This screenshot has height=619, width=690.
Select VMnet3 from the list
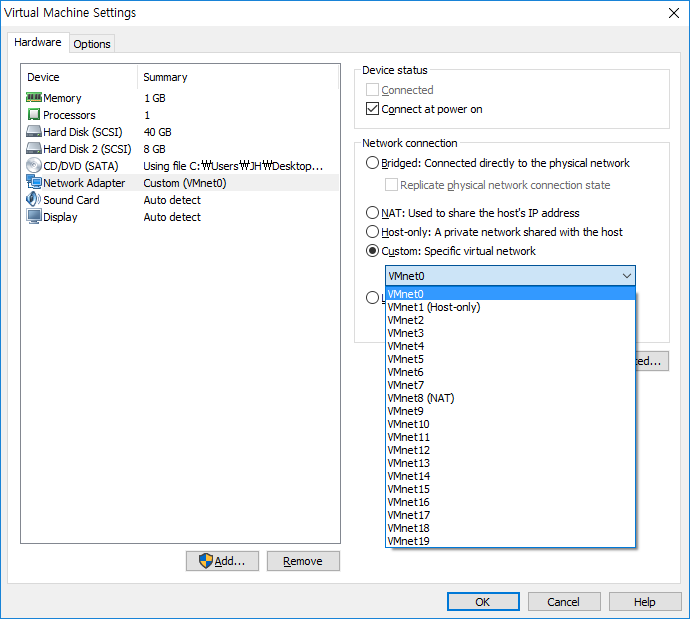[510, 333]
